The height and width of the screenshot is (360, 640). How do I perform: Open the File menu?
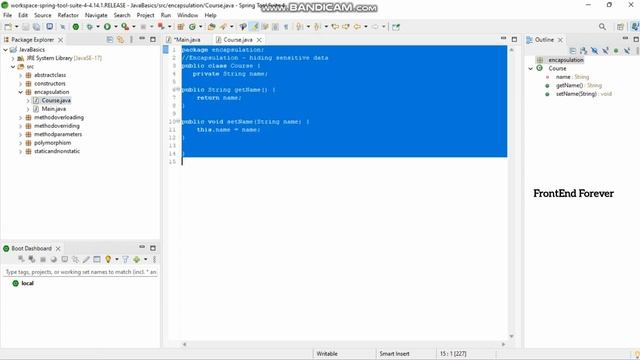[7, 15]
